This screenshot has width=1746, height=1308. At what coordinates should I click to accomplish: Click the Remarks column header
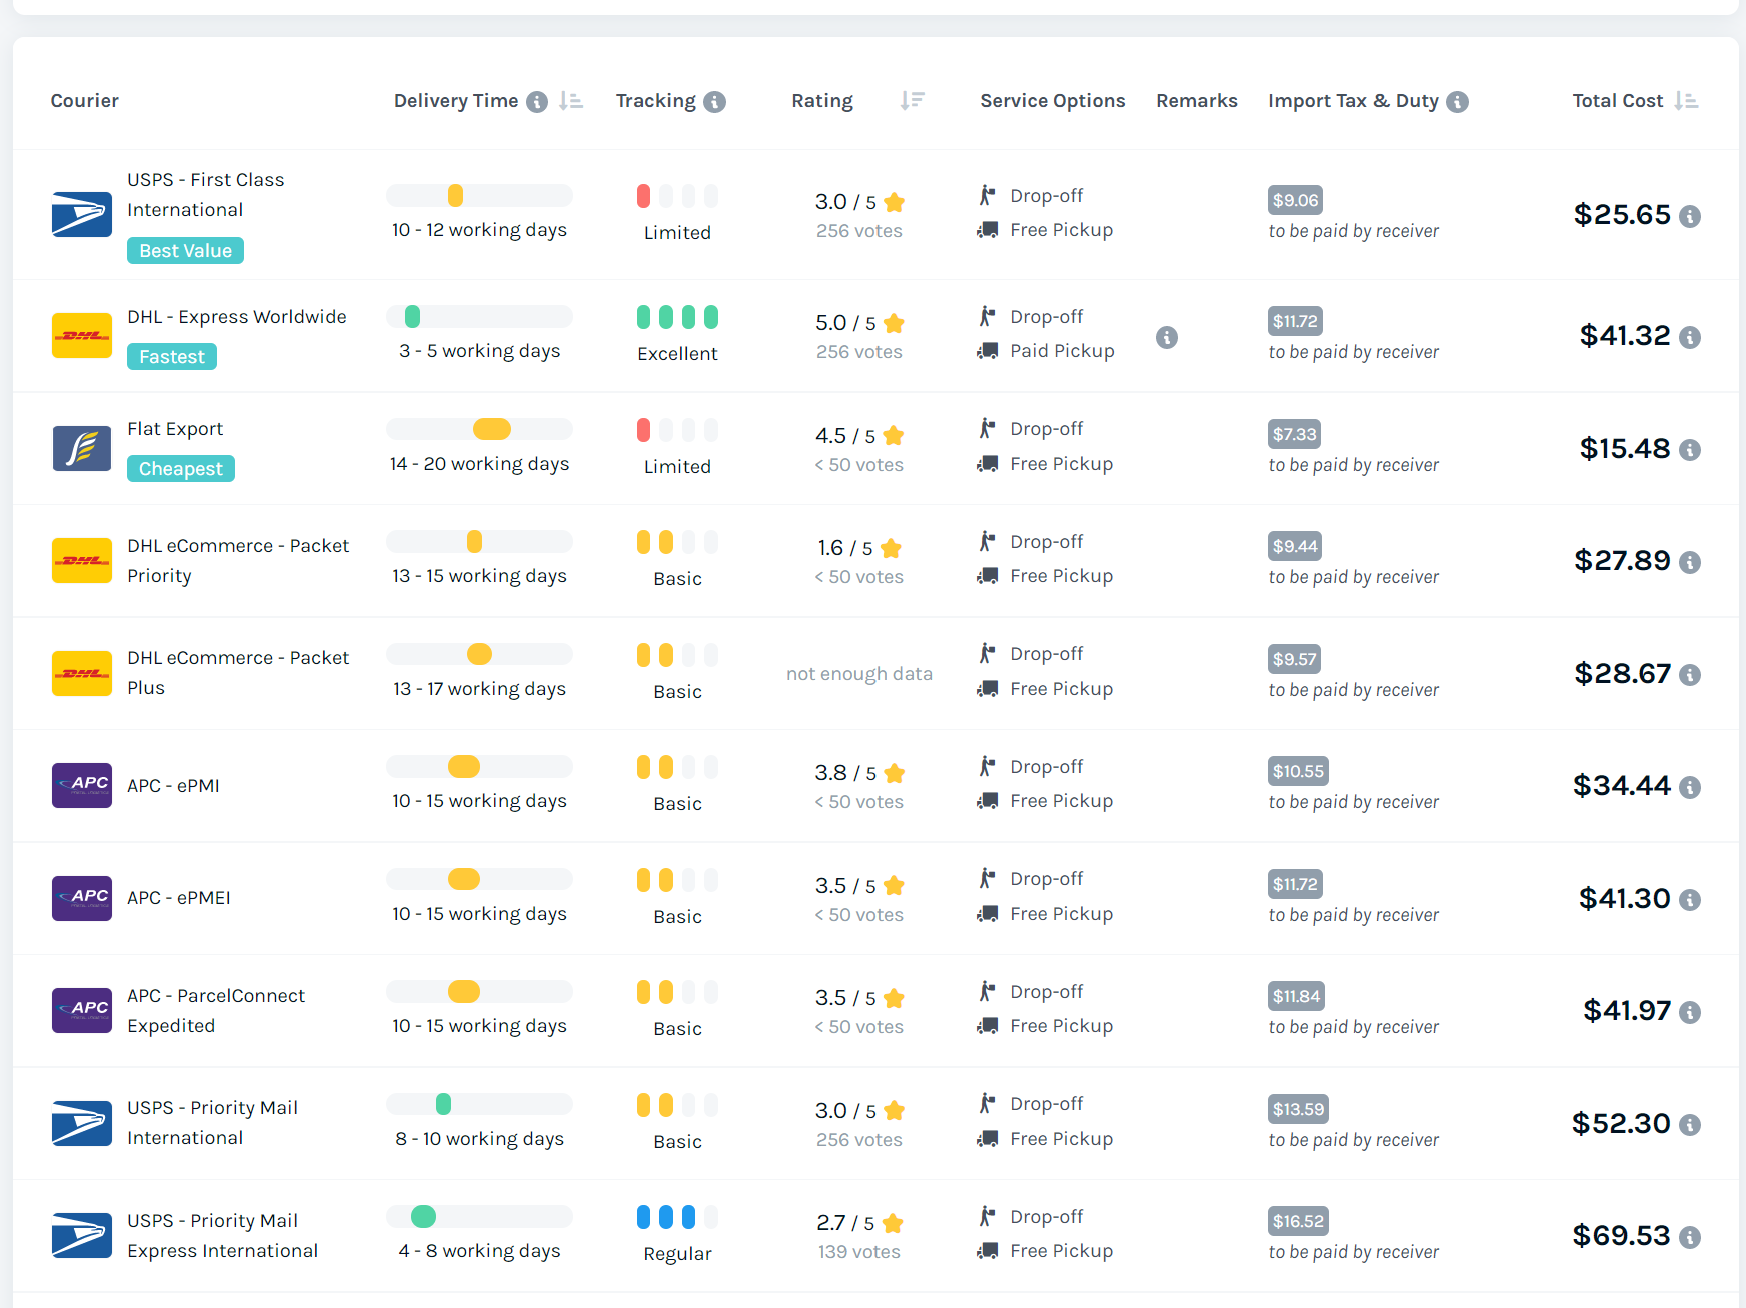1197,101
